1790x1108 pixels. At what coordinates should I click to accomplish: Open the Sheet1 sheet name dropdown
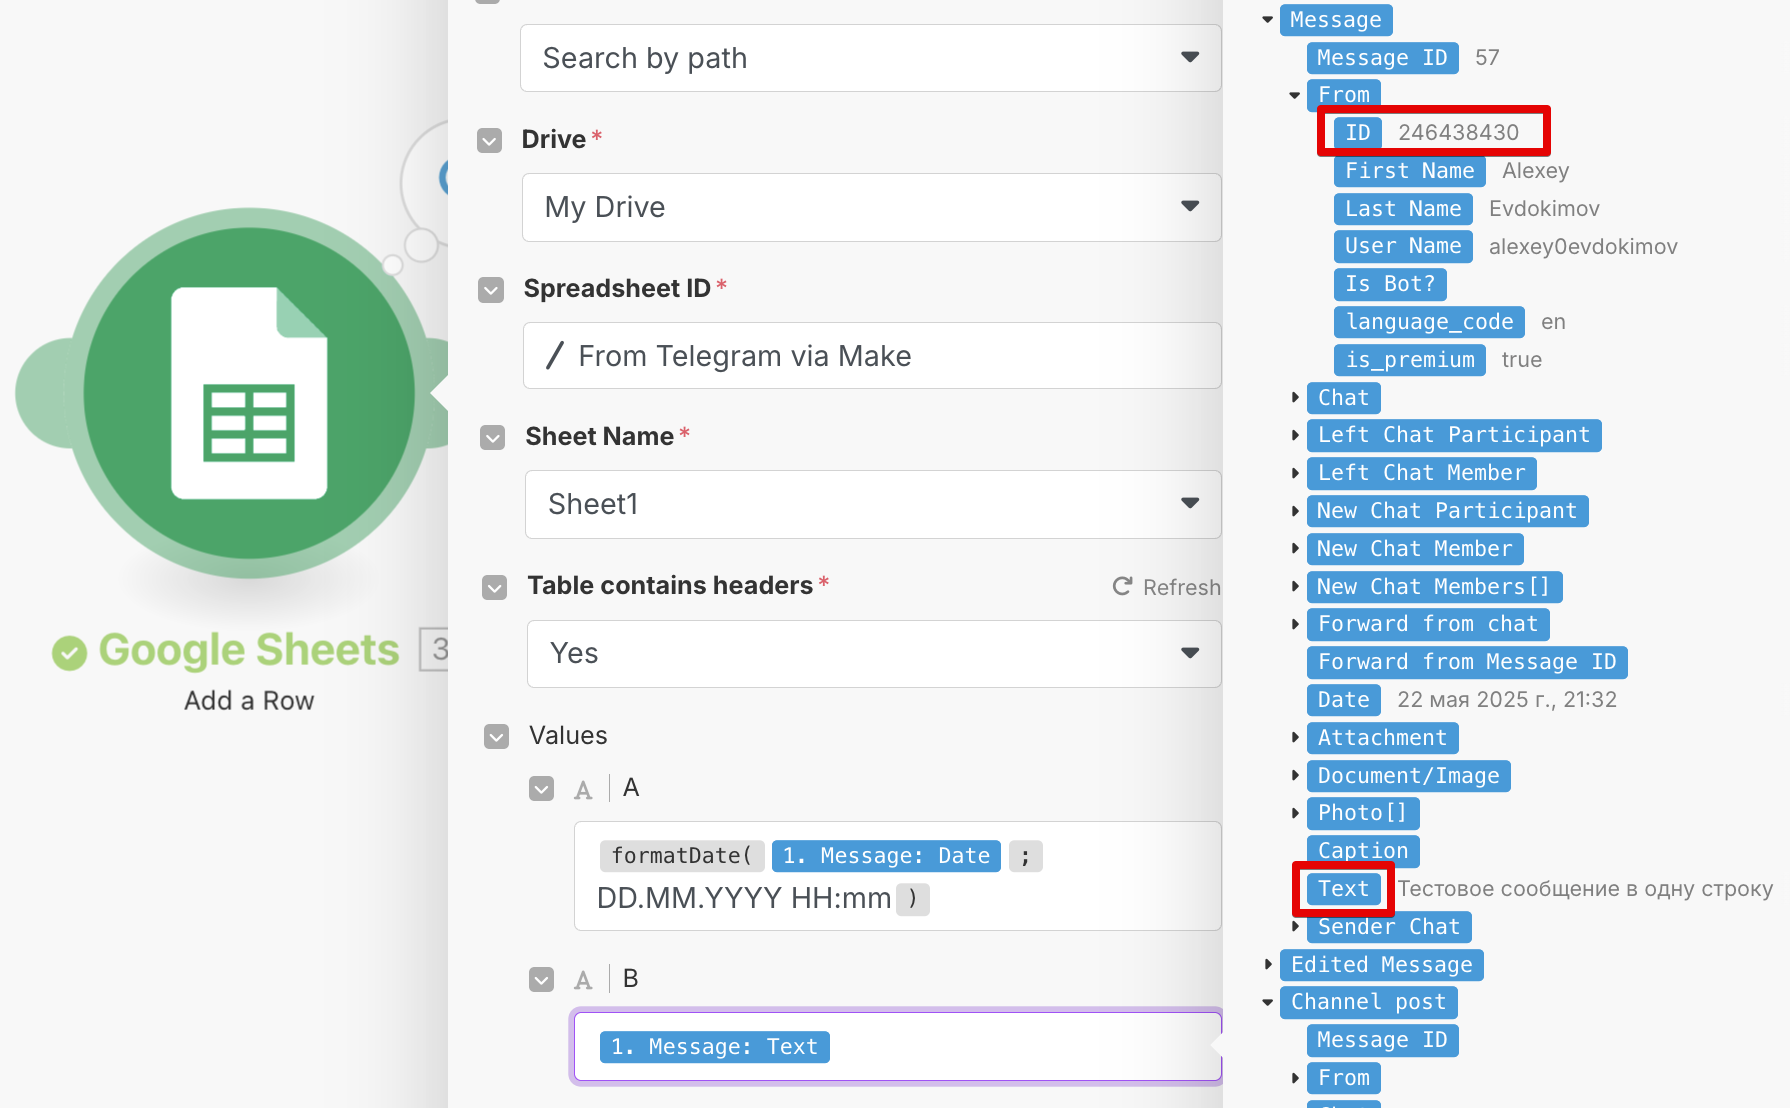[1189, 504]
